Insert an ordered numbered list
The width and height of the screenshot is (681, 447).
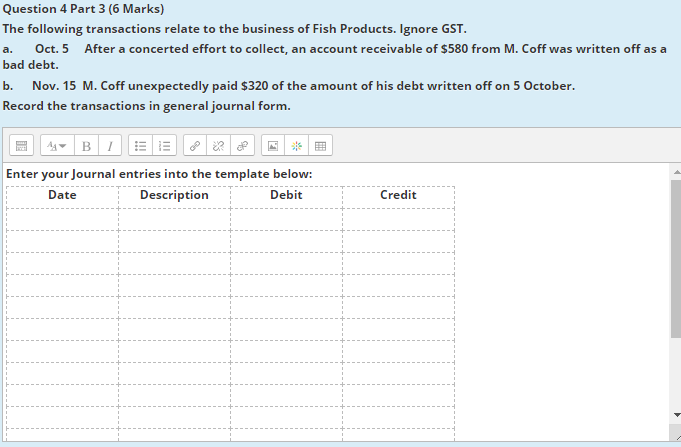tap(164, 146)
